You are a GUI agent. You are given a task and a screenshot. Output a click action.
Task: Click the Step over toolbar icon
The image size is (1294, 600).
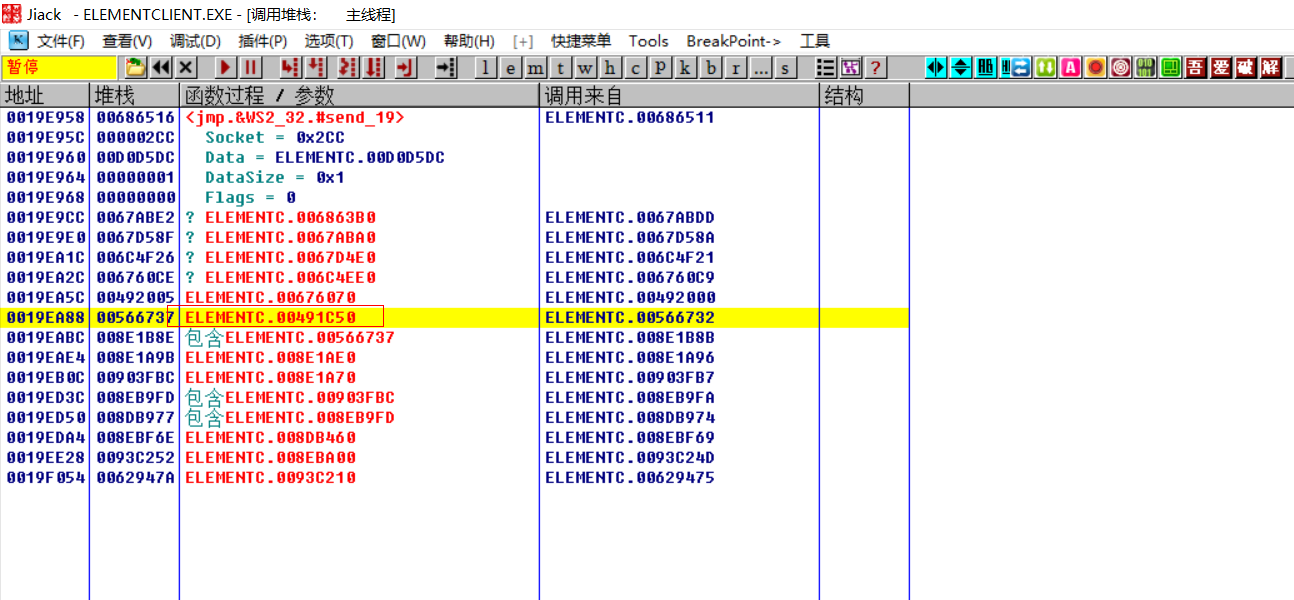point(316,67)
